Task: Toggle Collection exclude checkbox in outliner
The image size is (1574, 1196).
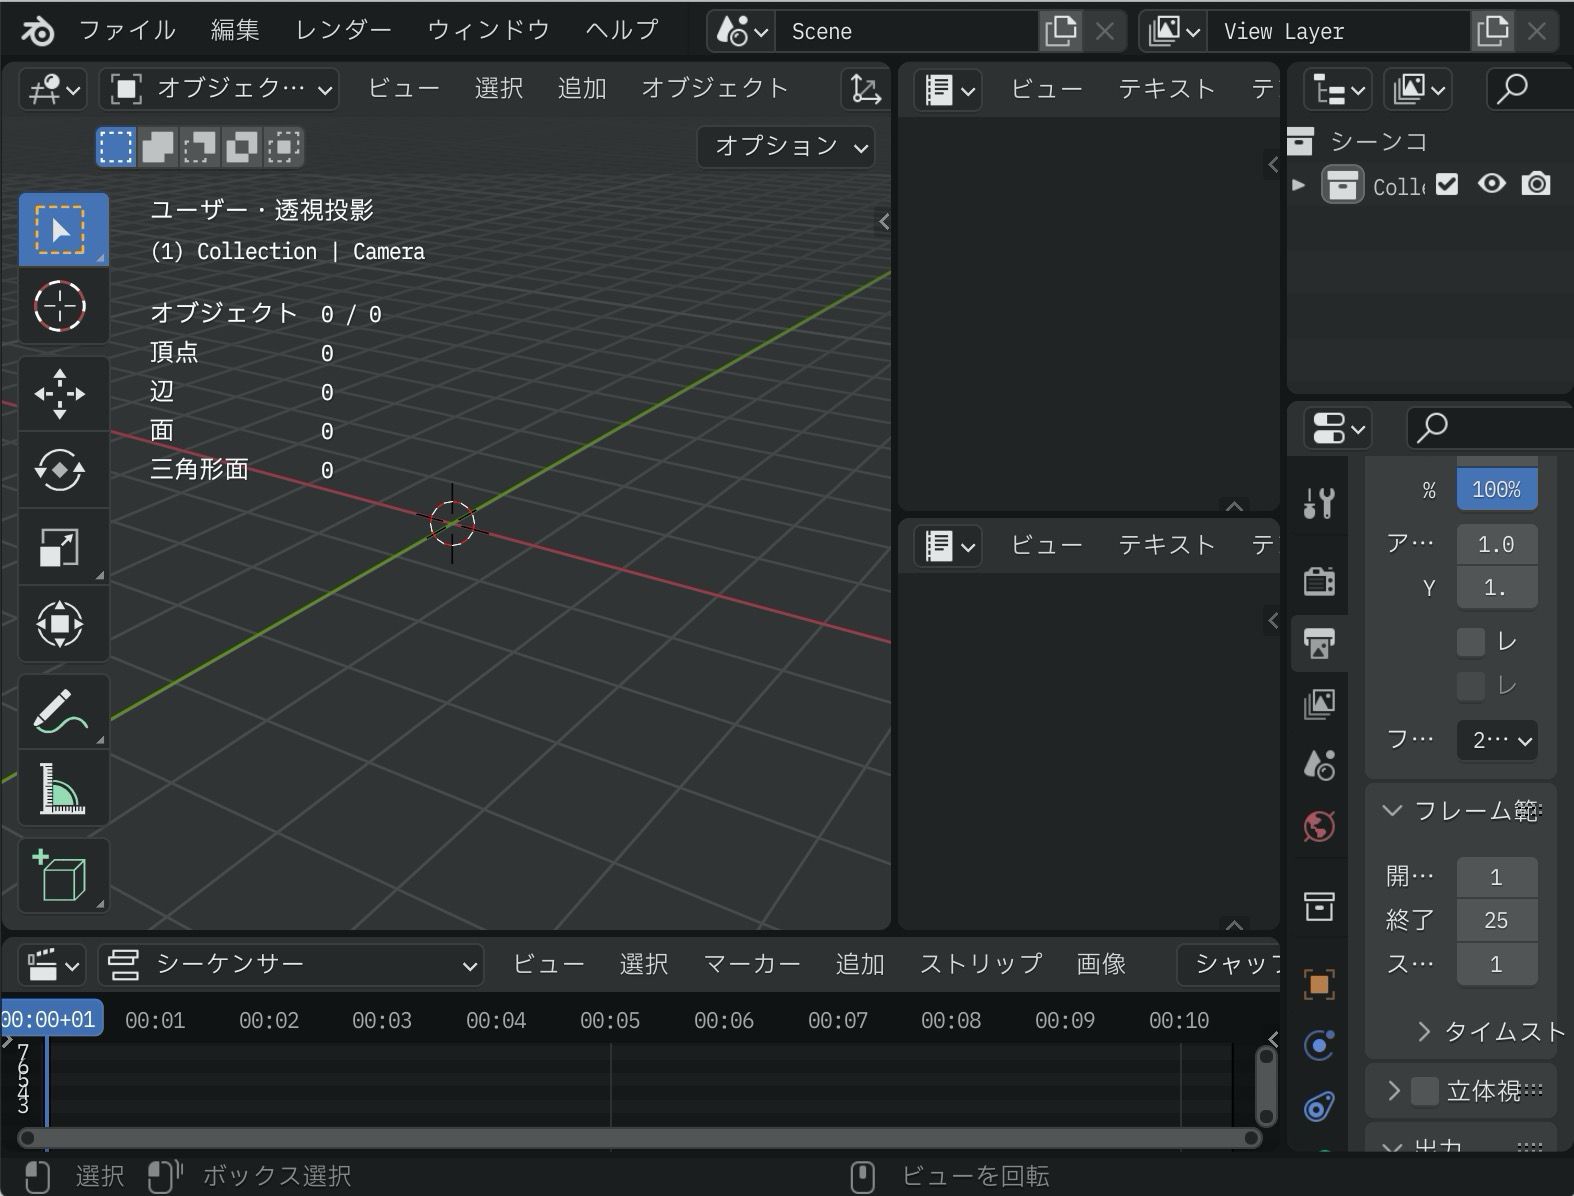Action: pos(1447,184)
